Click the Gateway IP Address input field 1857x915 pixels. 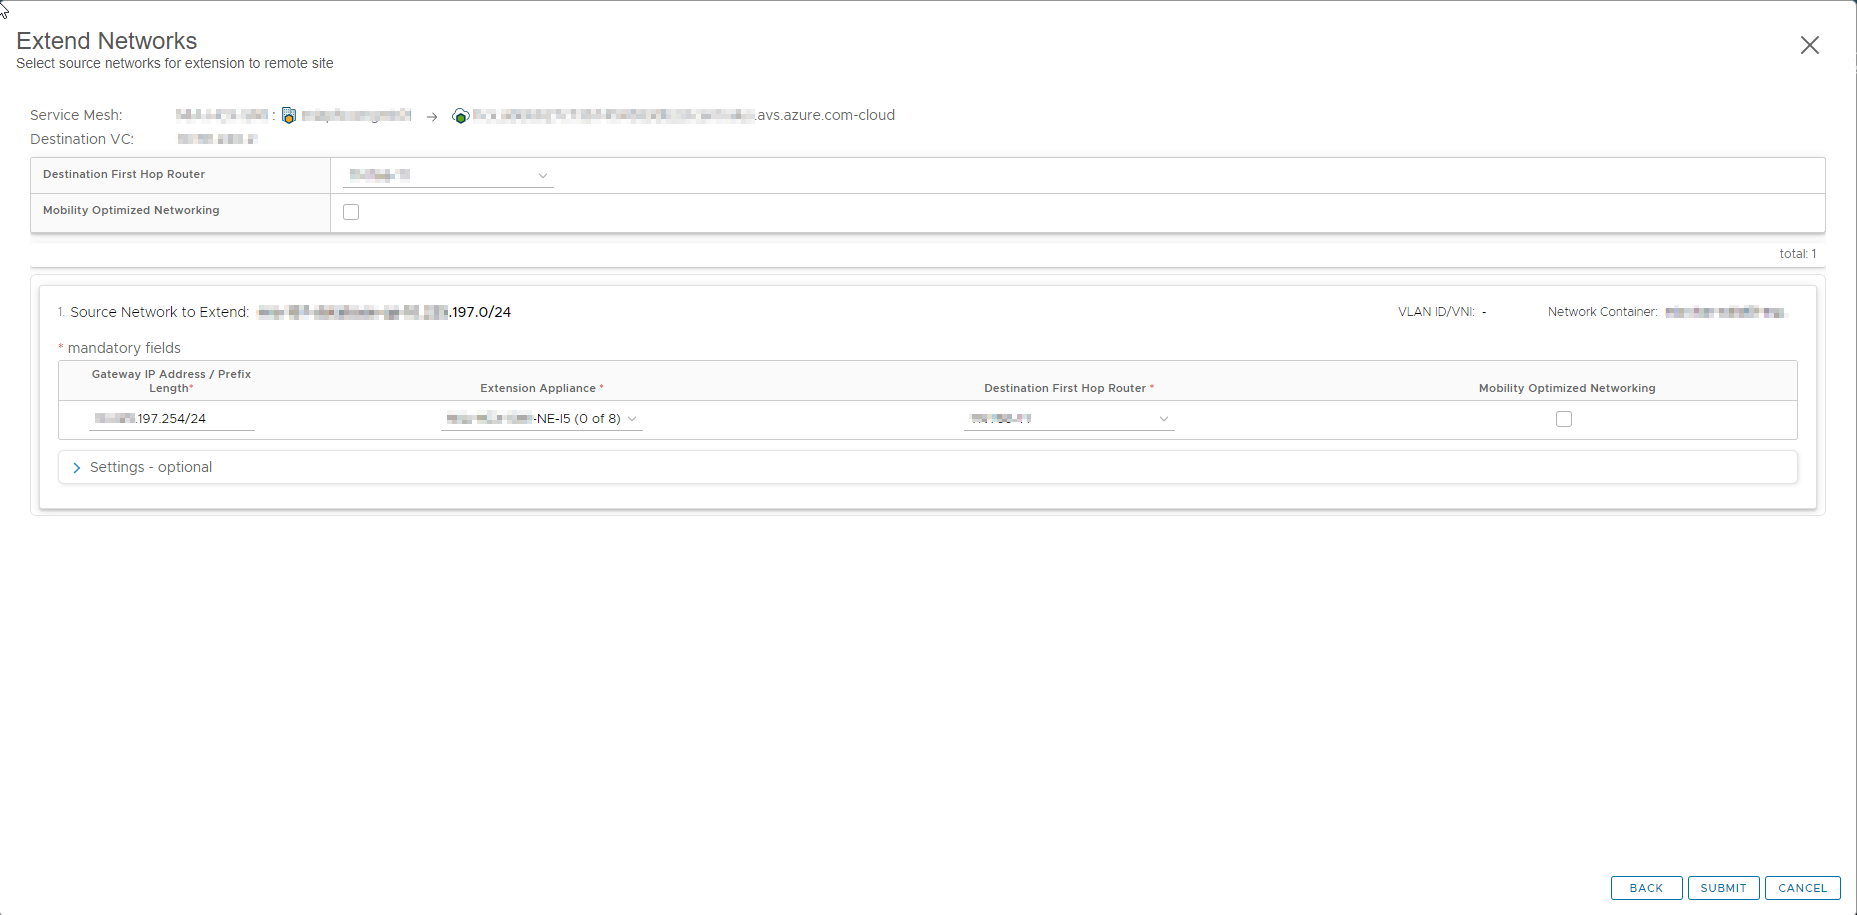point(172,419)
